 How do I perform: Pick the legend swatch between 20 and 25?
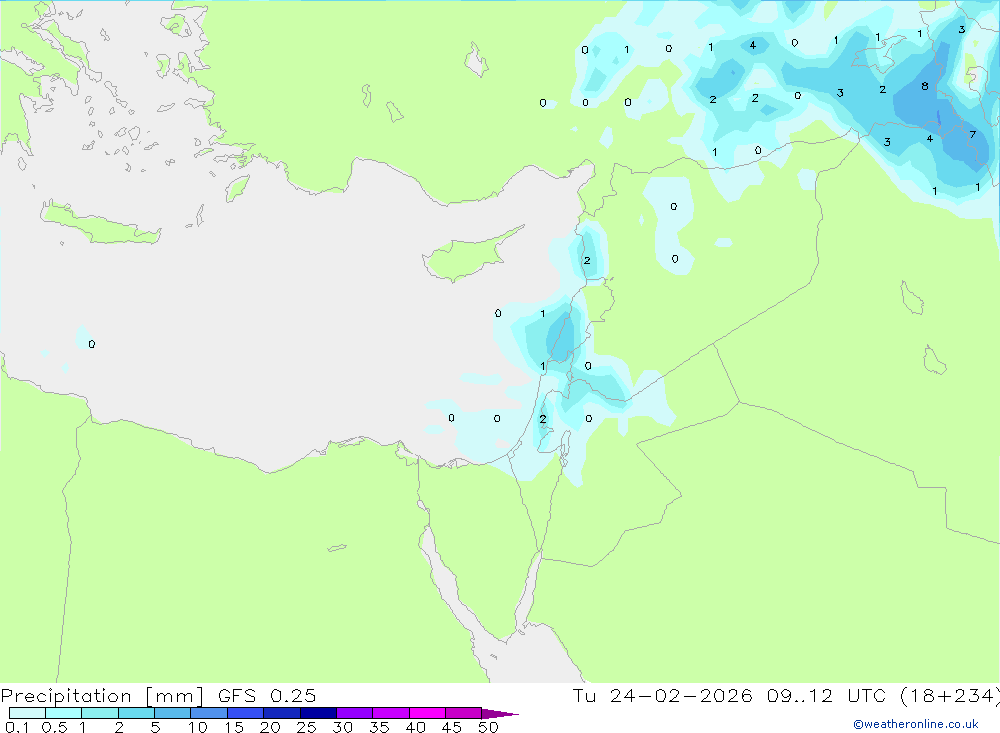(281, 713)
